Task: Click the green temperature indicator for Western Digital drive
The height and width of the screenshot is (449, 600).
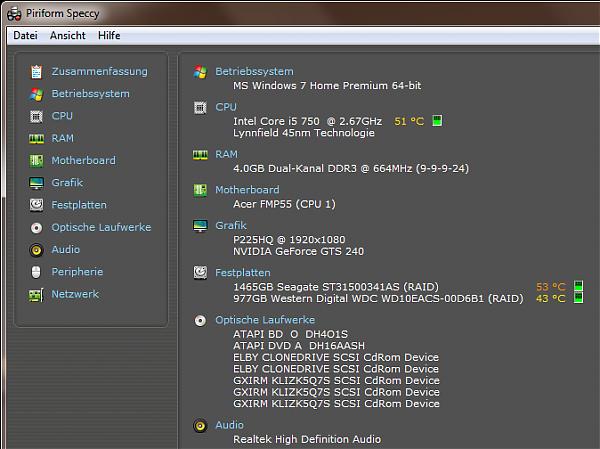Action: click(578, 297)
